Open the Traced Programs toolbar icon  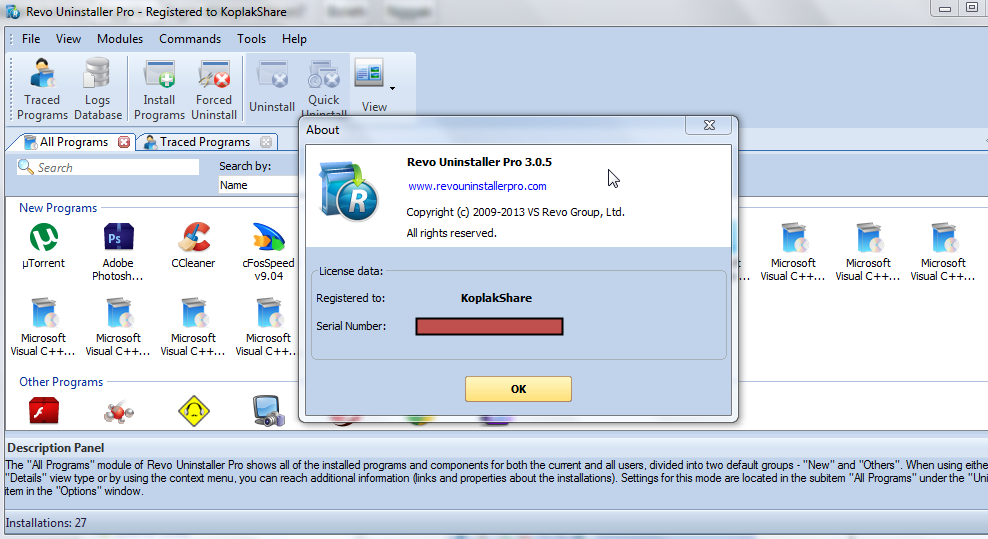point(42,88)
